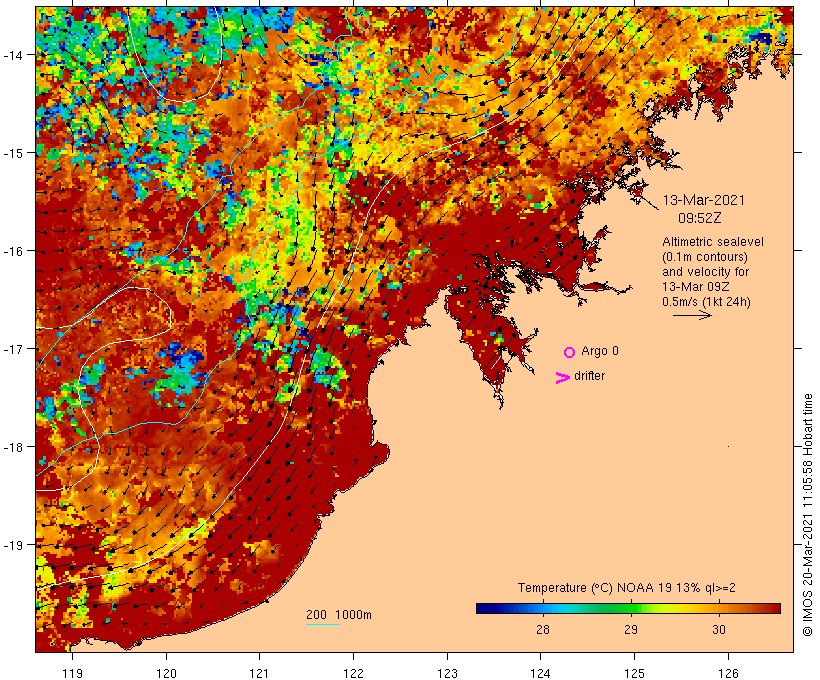
Task: Click colorbar tick label 29
Action: 631,629
